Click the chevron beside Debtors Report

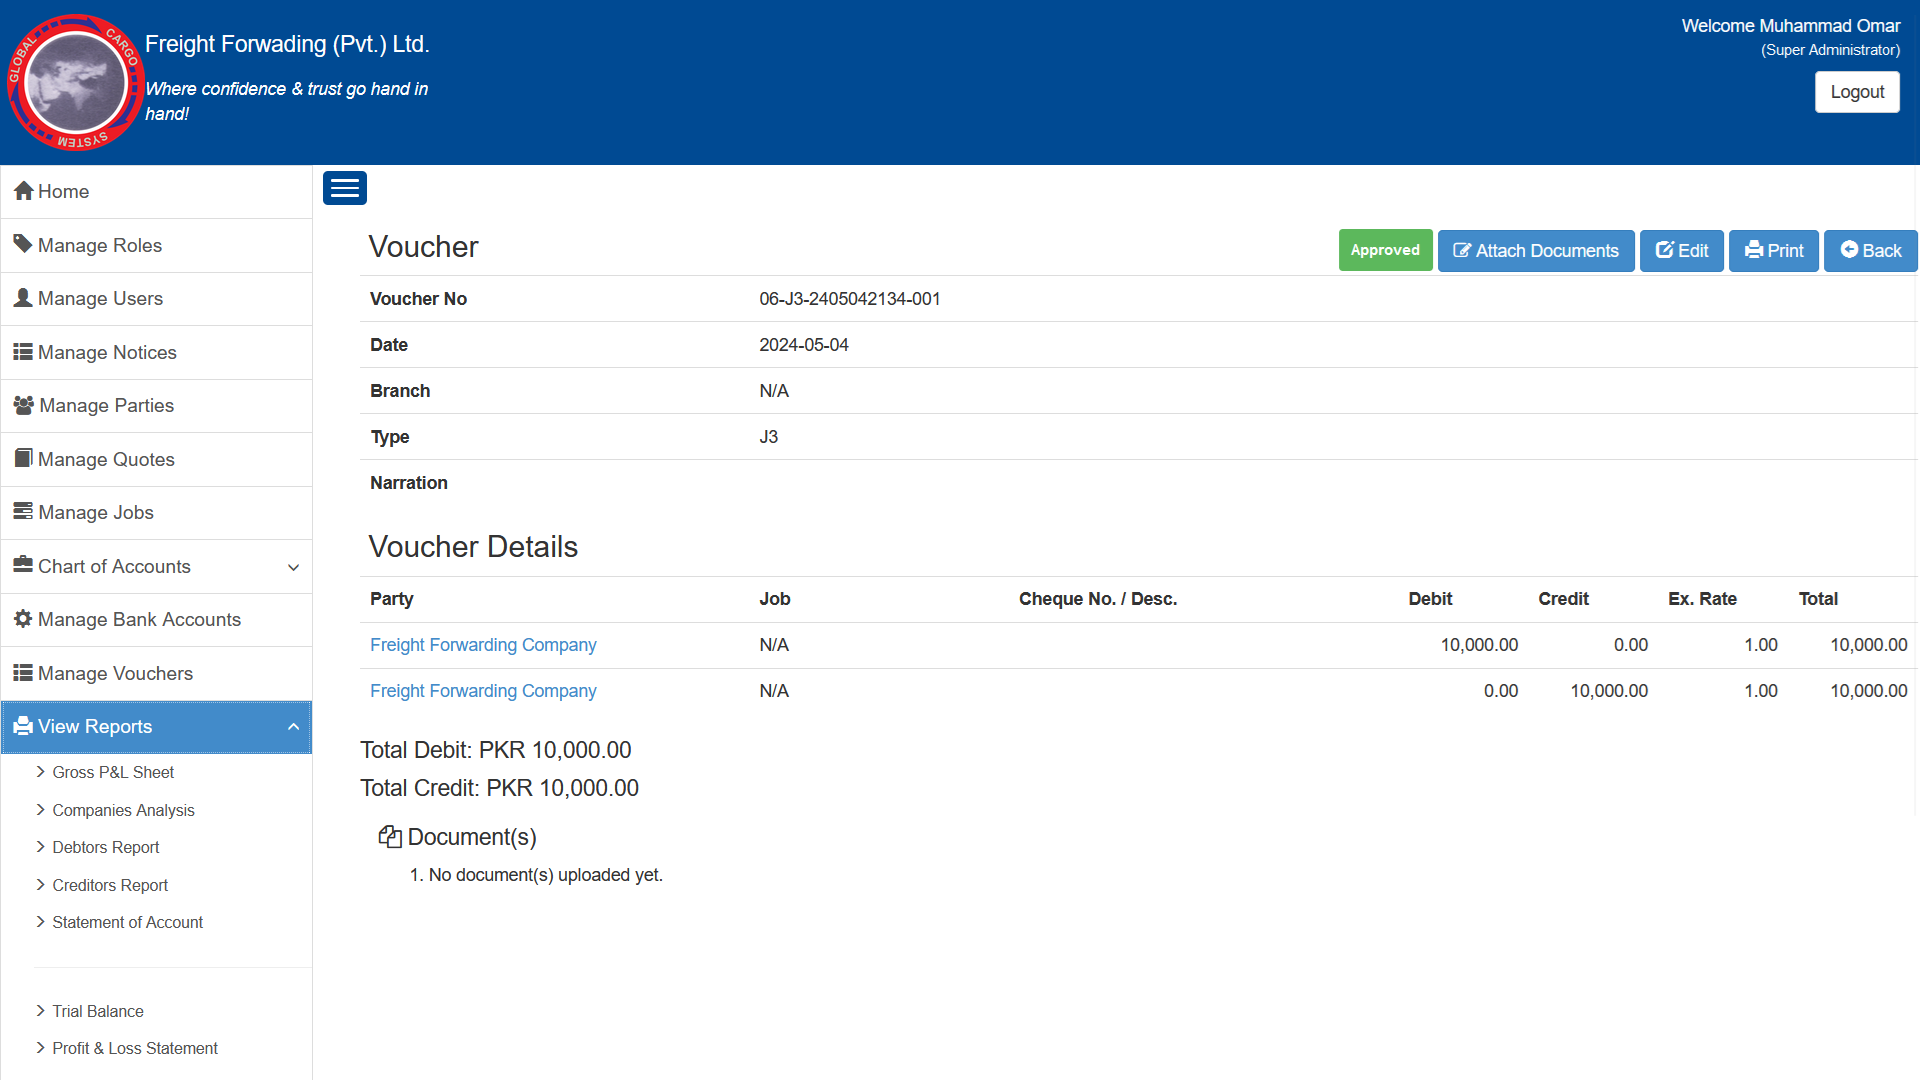pyautogui.click(x=41, y=846)
